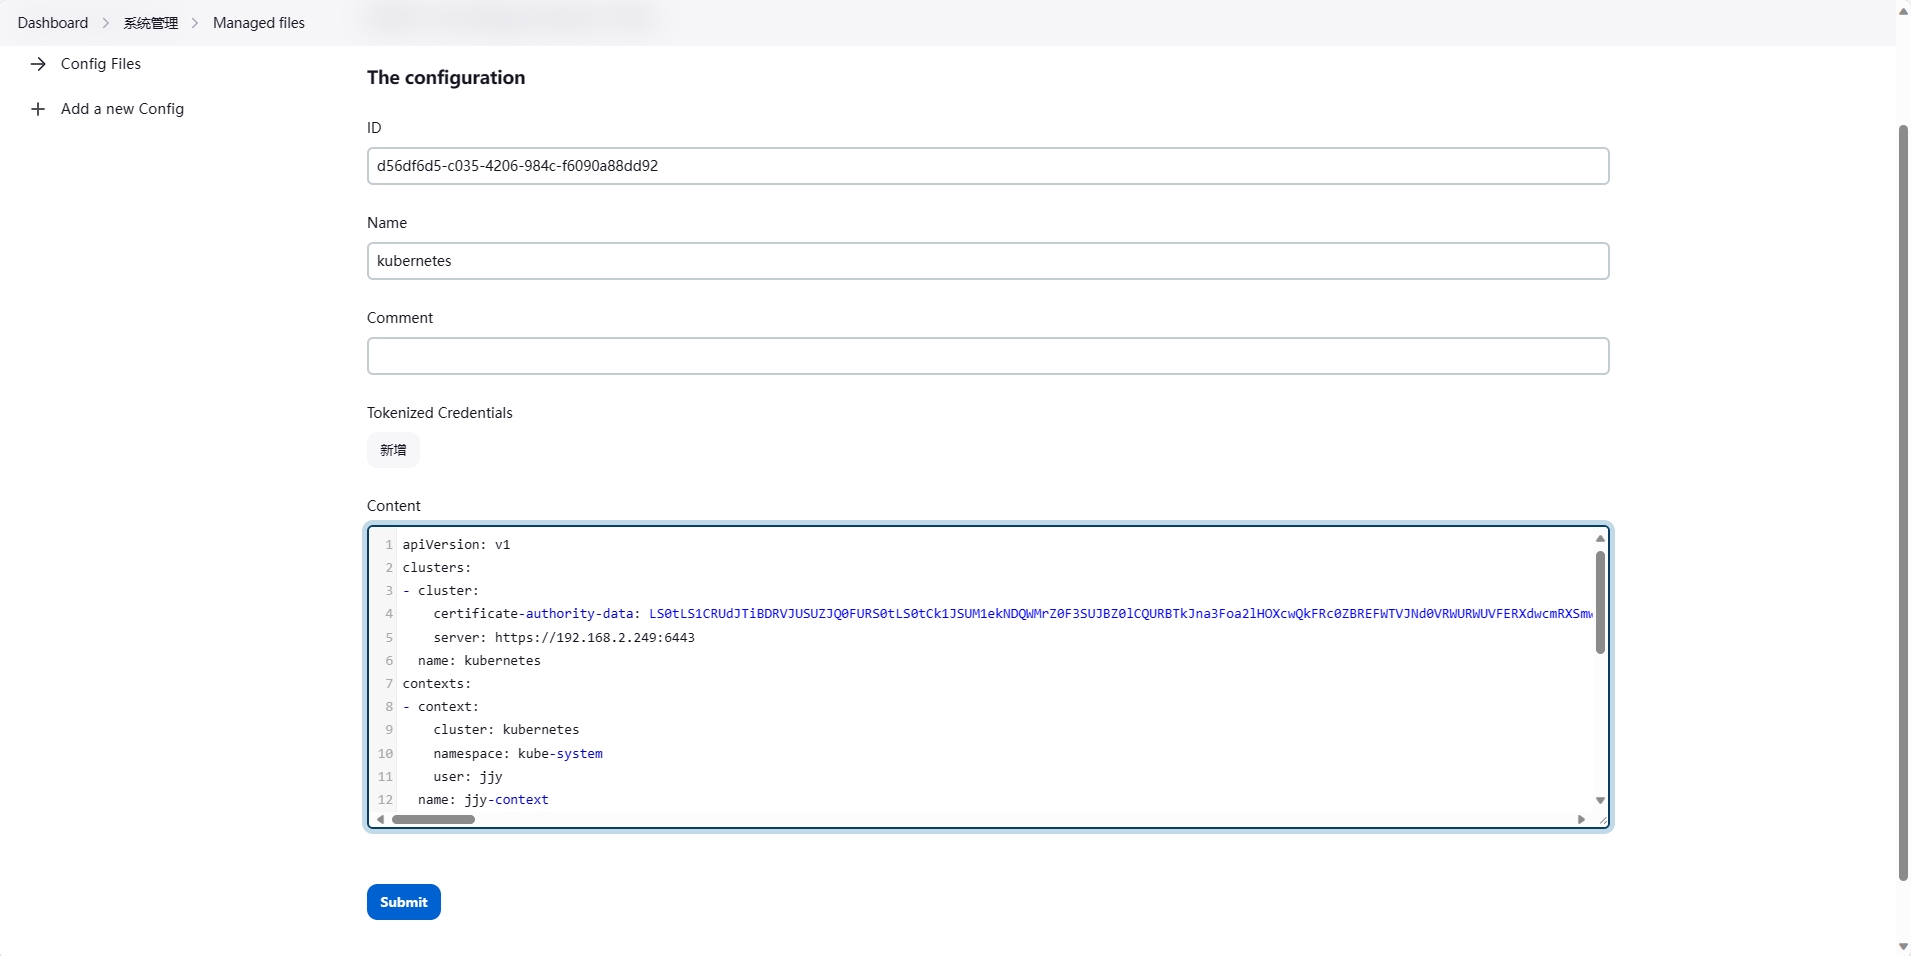This screenshot has width=1911, height=956.
Task: Click the 'clusters:' line in the editor
Action: (x=437, y=568)
